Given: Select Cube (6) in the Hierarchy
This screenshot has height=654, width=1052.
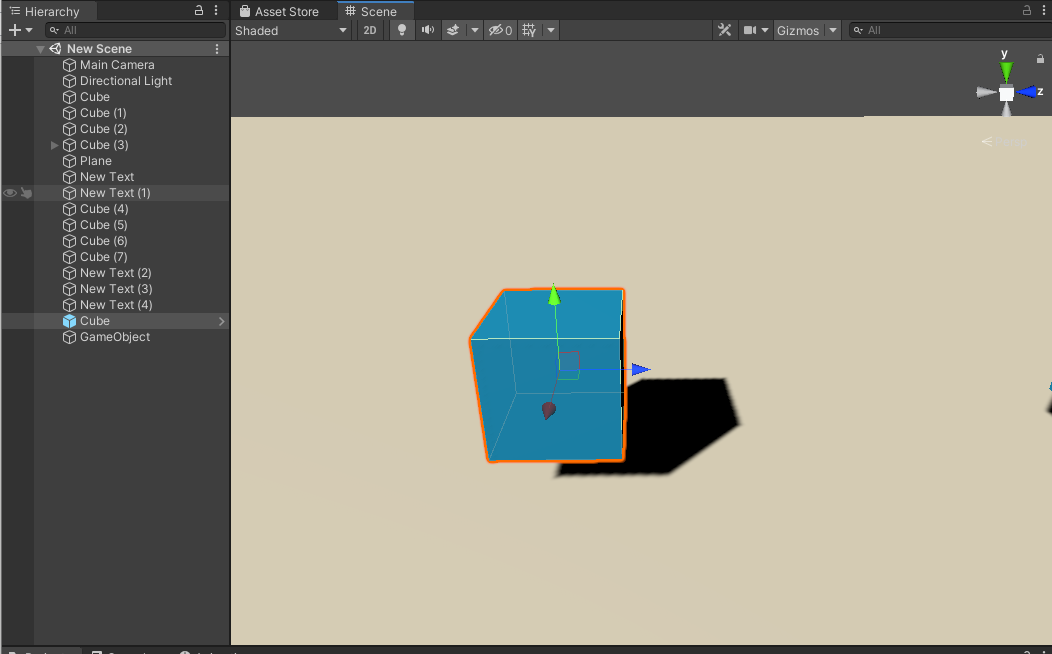Looking at the screenshot, I should tap(104, 241).
